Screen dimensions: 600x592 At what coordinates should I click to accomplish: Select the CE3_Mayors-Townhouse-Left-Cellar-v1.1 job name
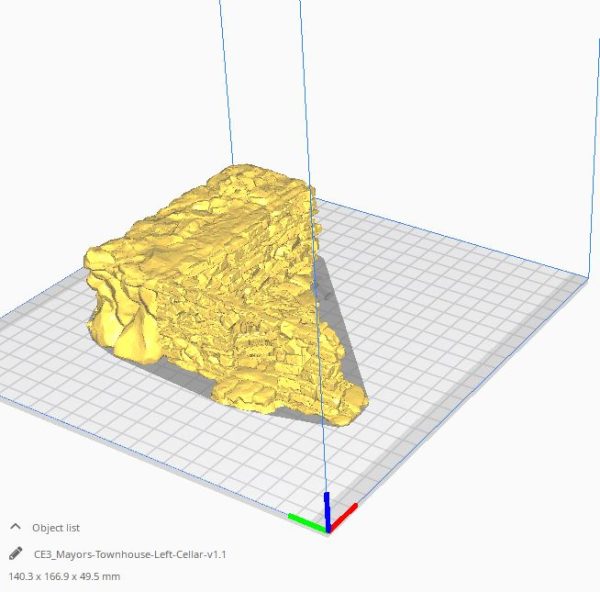pos(130,553)
